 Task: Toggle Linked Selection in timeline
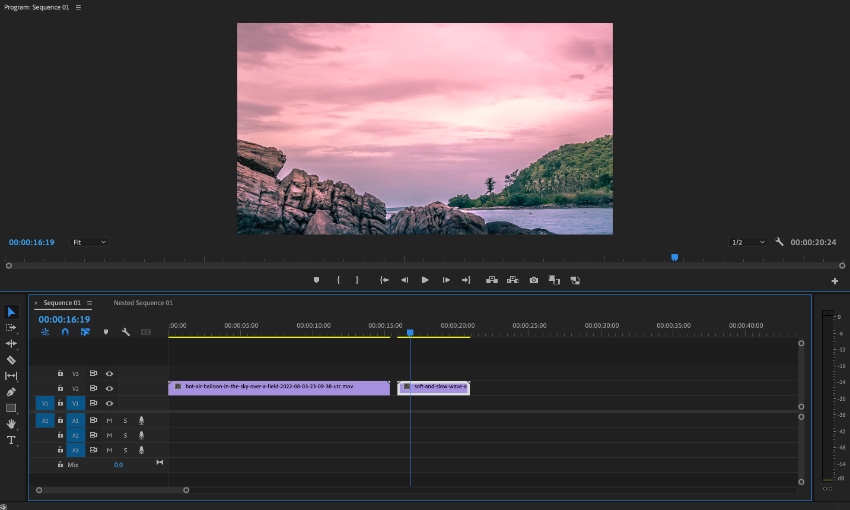click(85, 332)
